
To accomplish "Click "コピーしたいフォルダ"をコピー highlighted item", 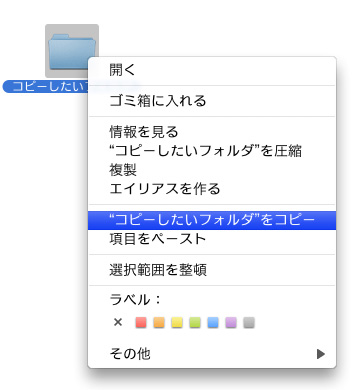I will [x=212, y=220].
